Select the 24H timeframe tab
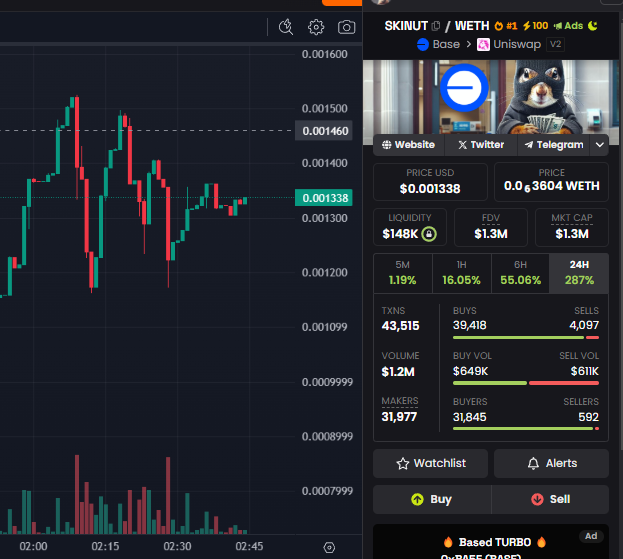Viewport: 623px width, 559px height. point(579,273)
